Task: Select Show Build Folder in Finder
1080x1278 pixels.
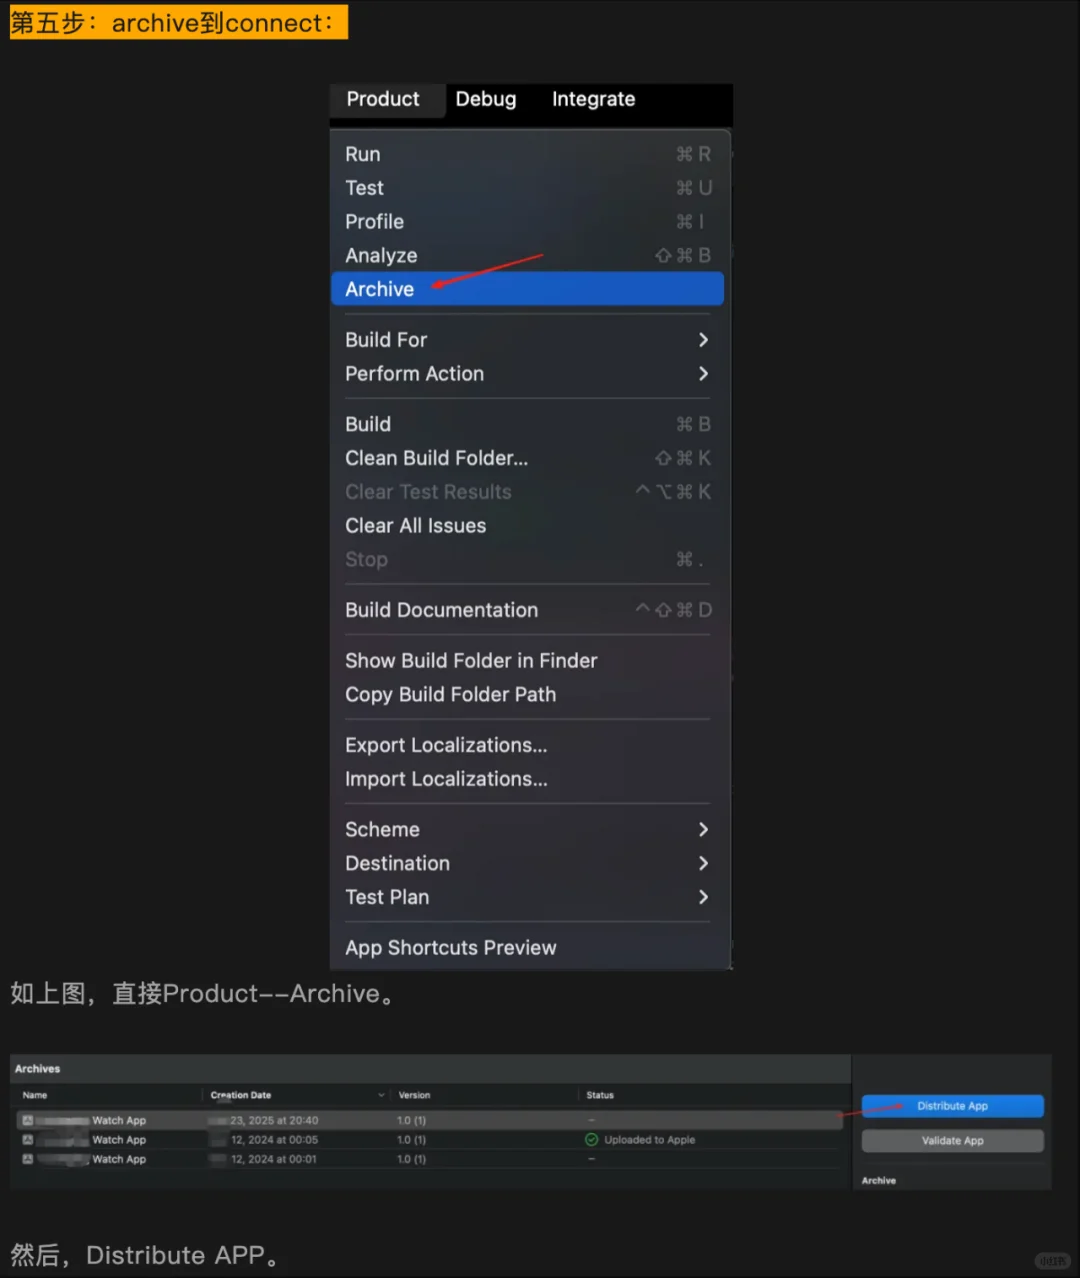Action: coord(471,660)
